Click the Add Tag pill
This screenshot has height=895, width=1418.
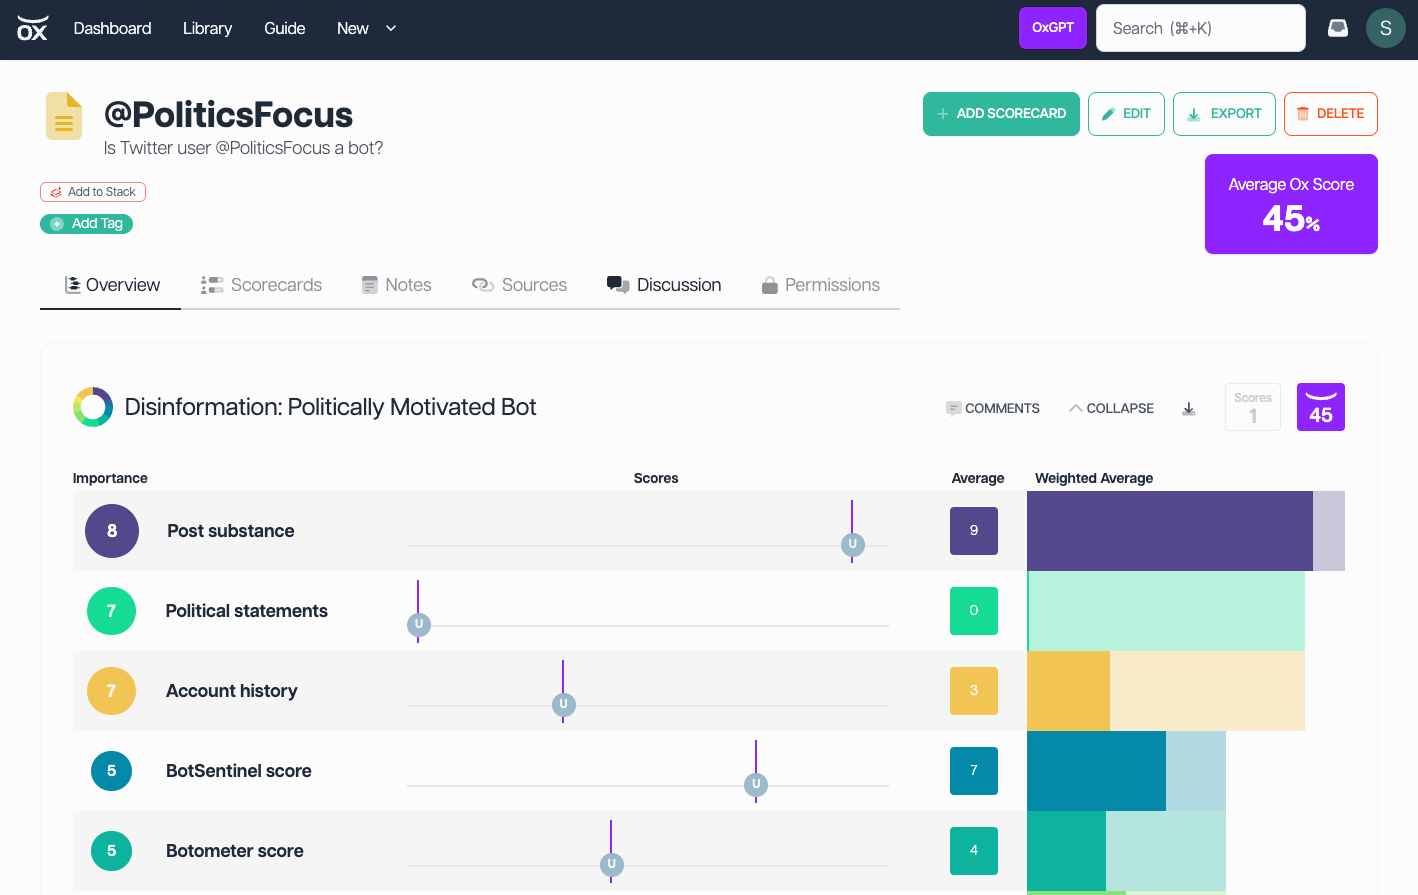[x=86, y=224]
